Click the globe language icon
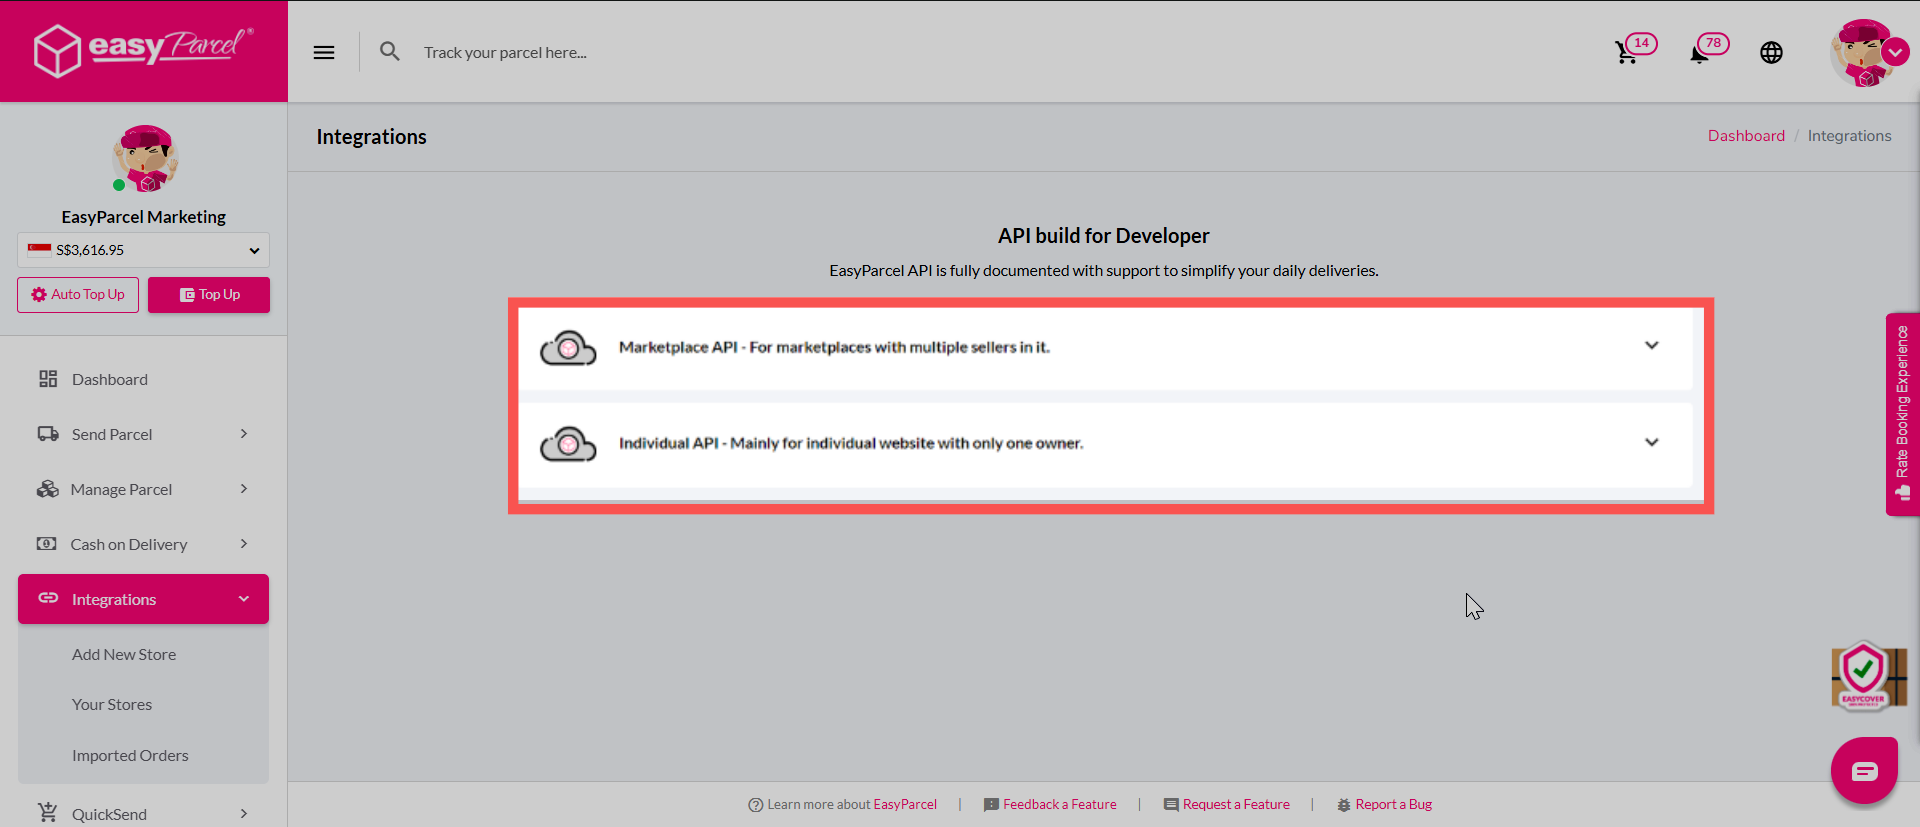 coord(1771,52)
